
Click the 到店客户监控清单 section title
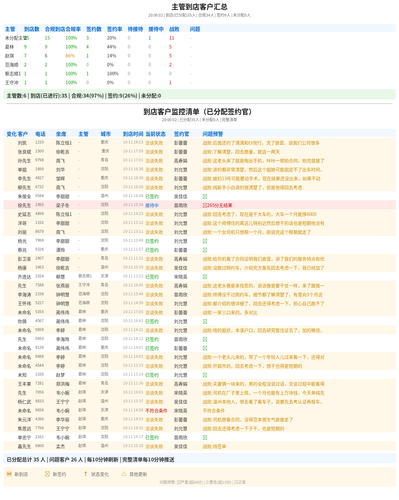click(198, 111)
